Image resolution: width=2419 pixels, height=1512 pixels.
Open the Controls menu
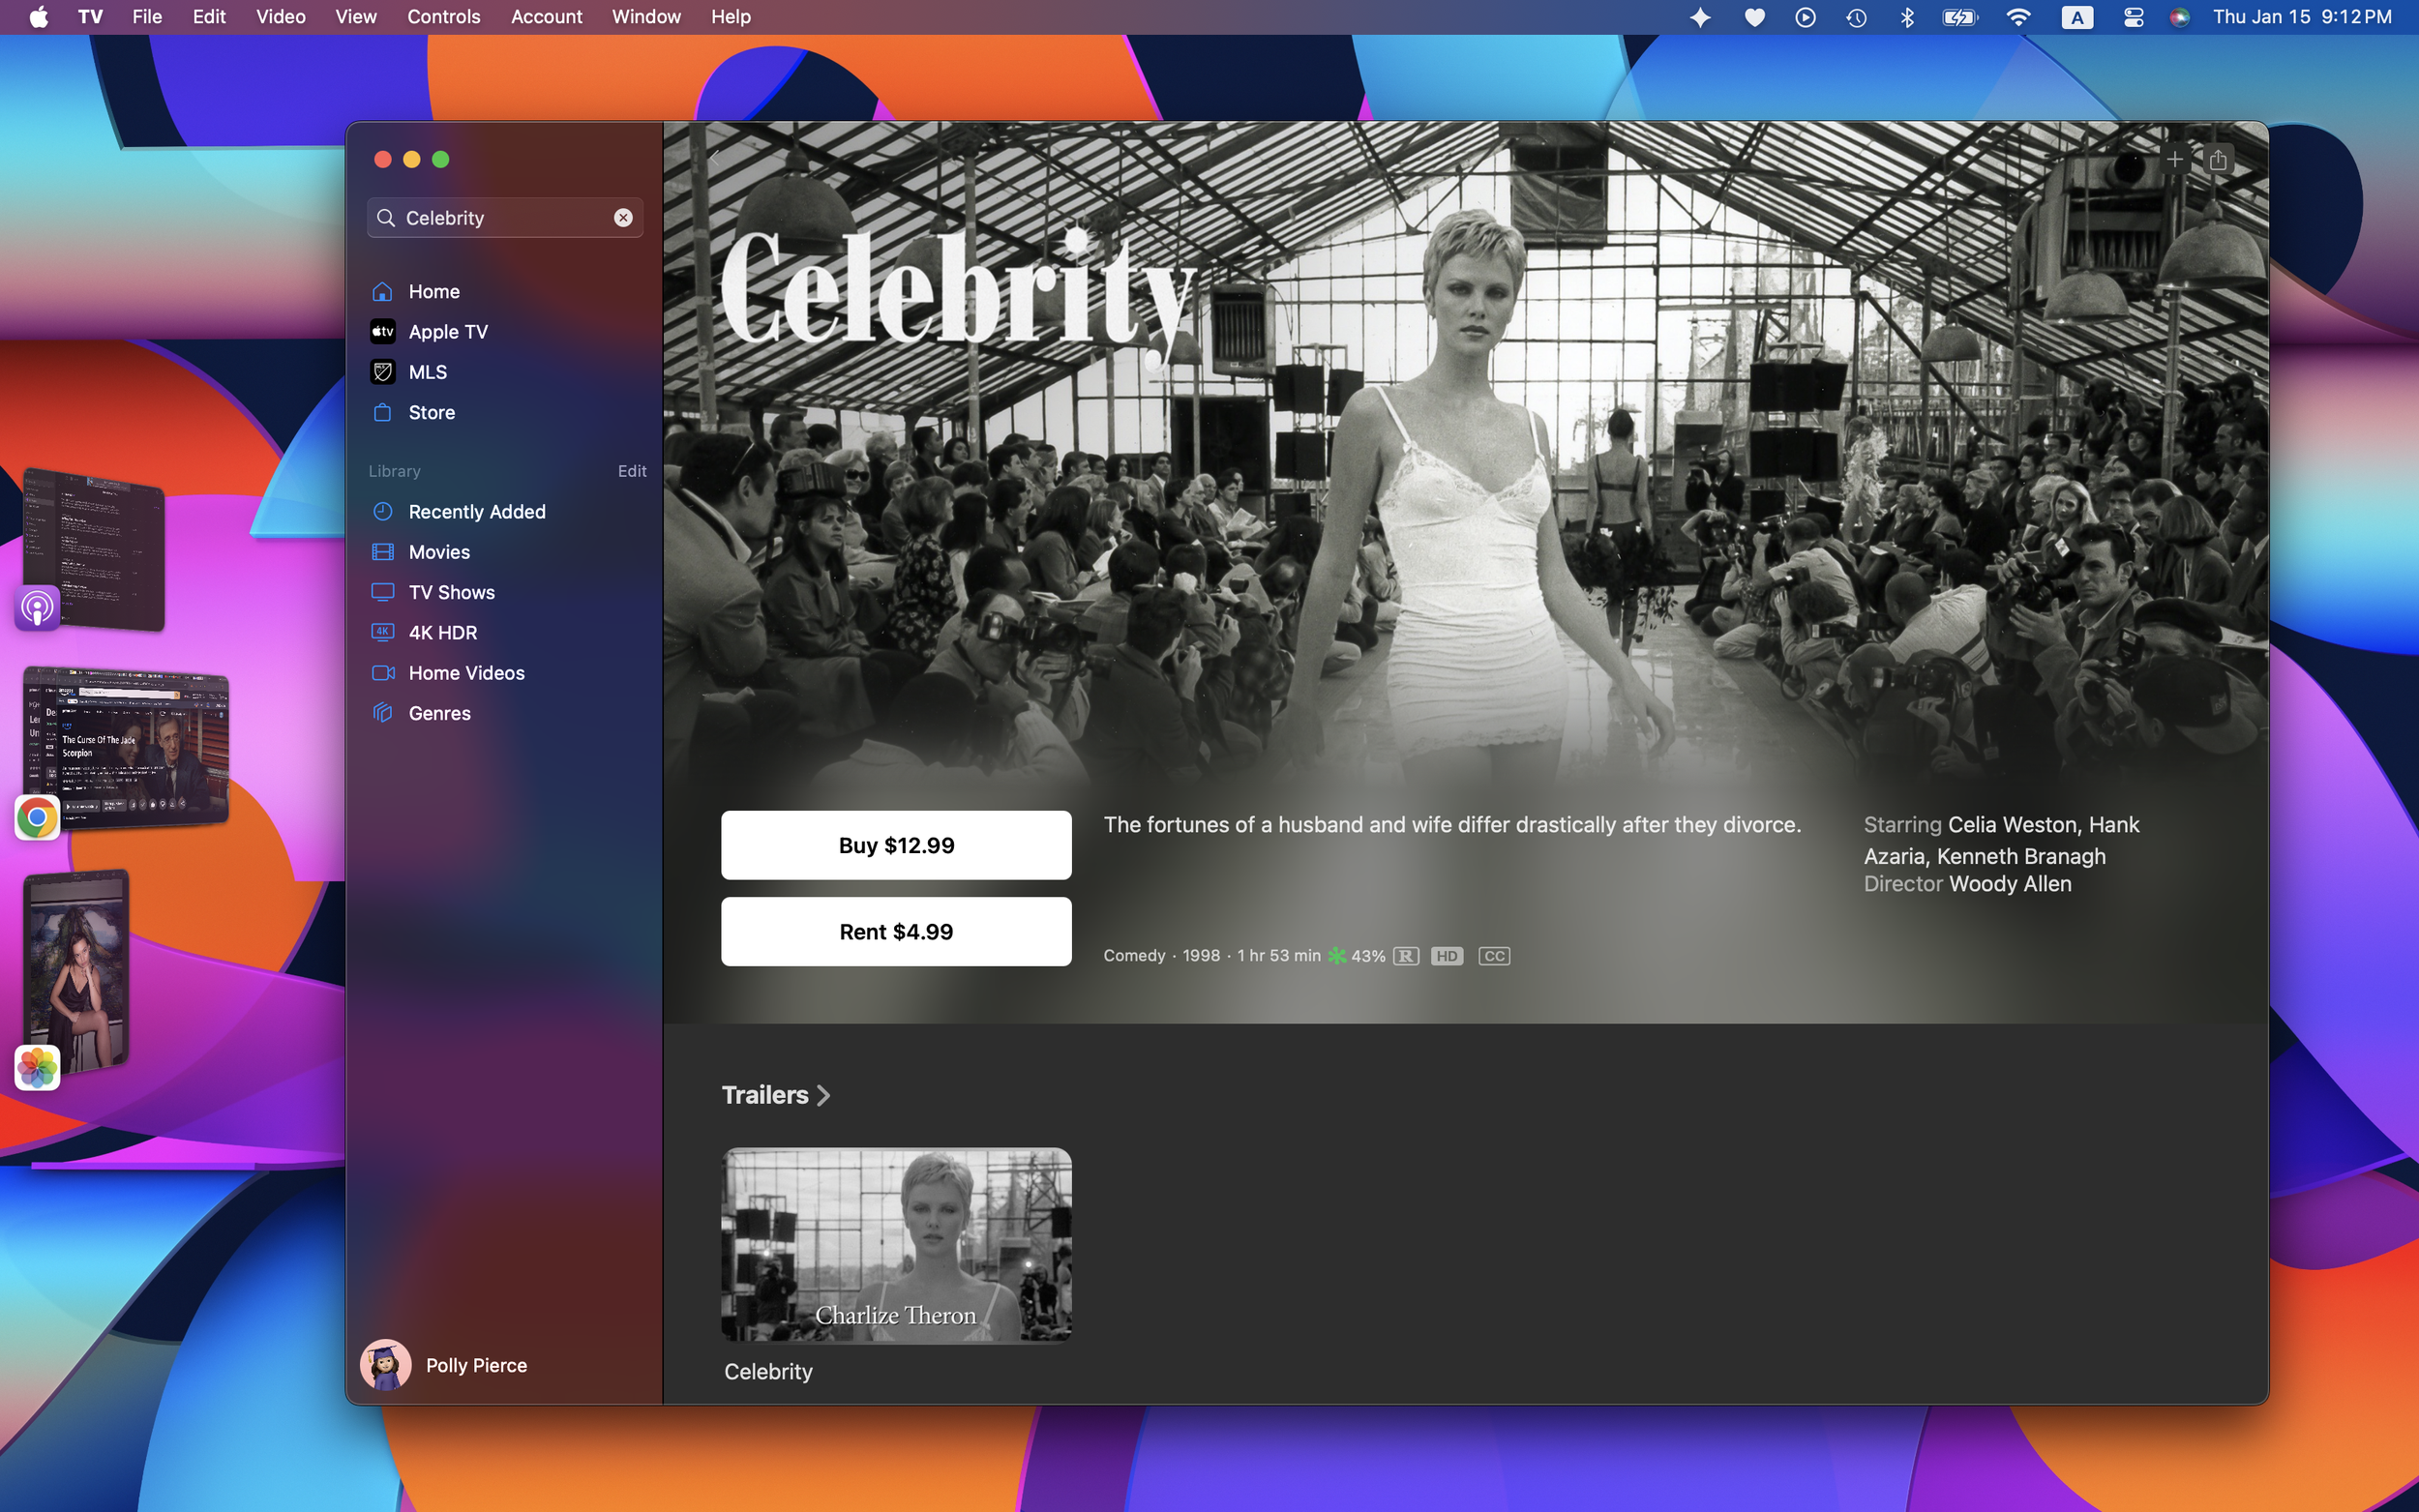click(x=443, y=17)
